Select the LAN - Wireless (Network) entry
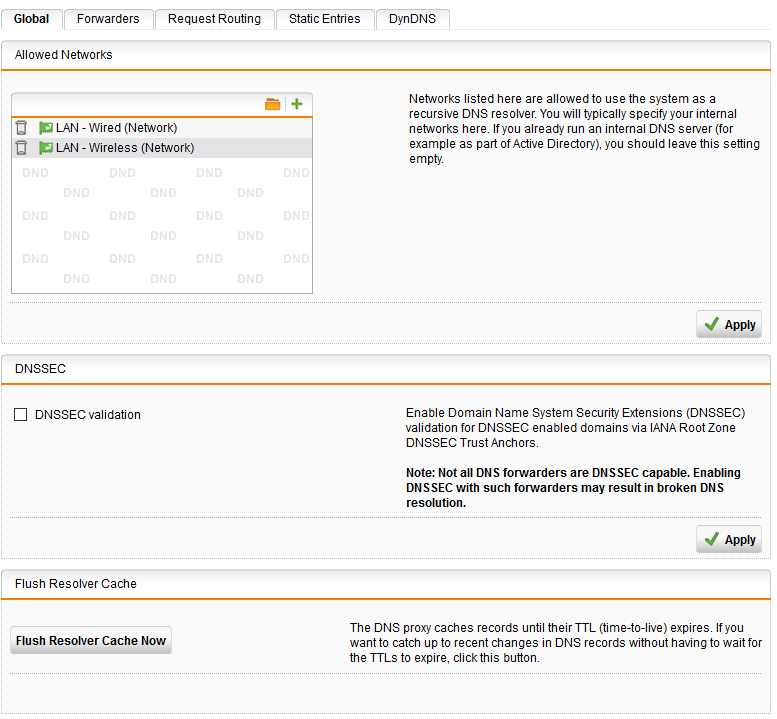 pyautogui.click(x=162, y=148)
